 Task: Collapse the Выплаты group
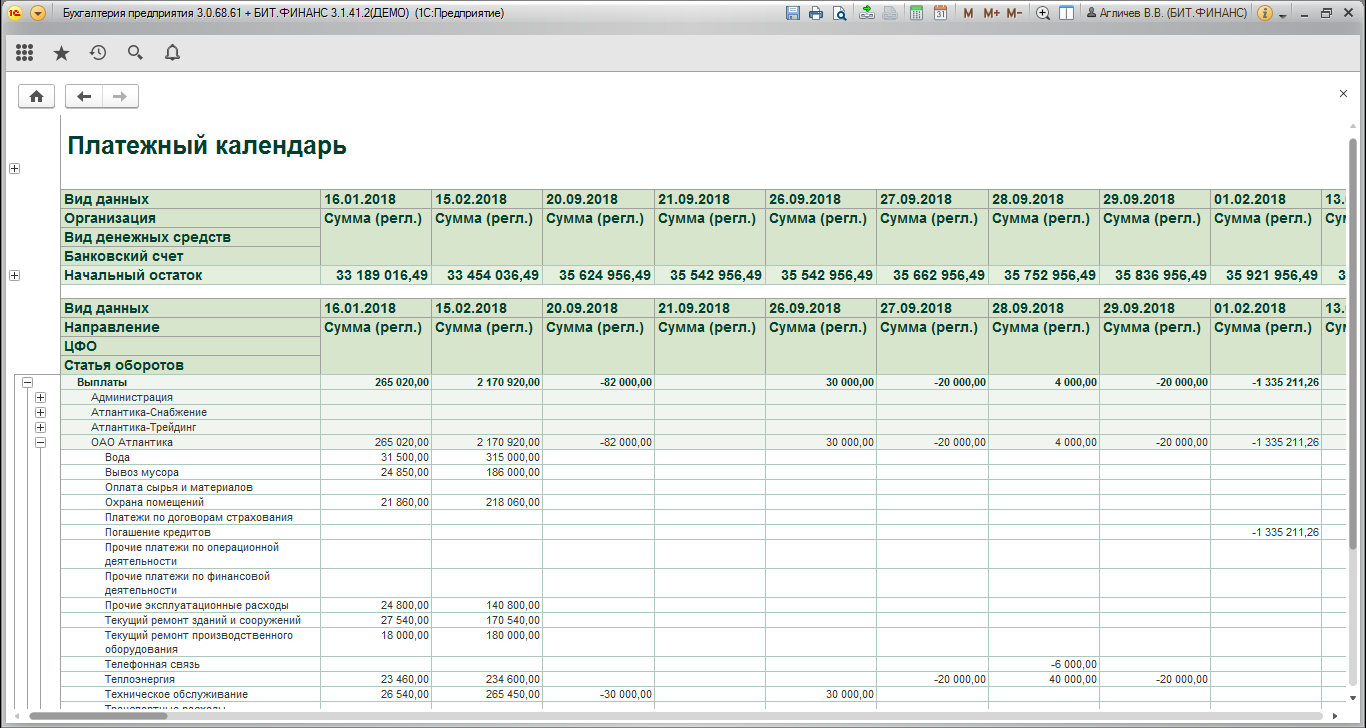(27, 382)
